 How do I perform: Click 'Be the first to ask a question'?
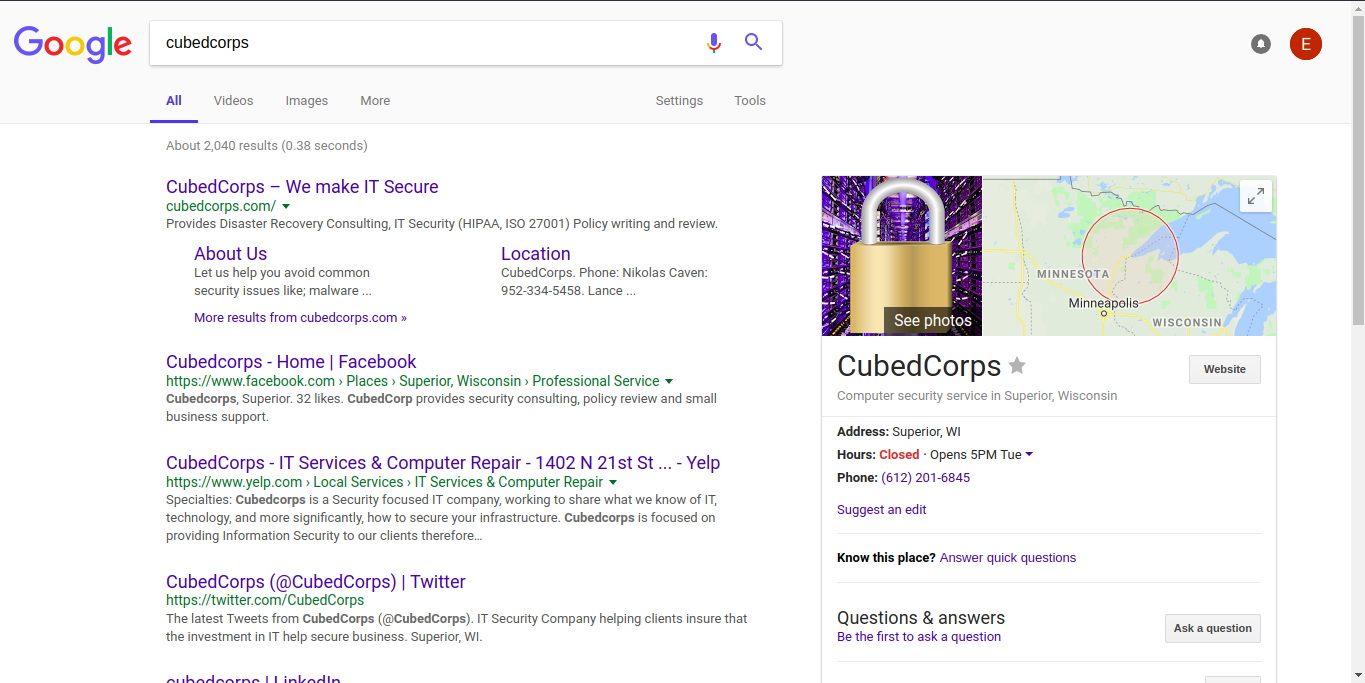(x=919, y=637)
